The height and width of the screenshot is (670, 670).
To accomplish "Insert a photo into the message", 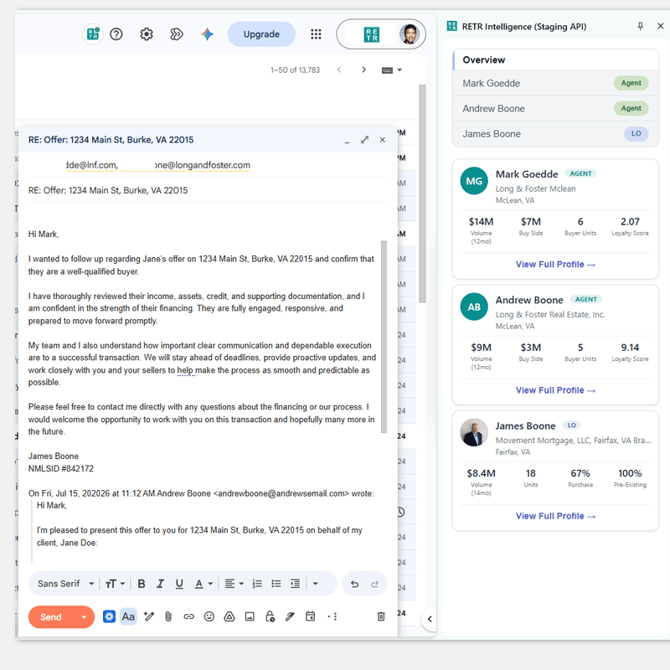I will (250, 617).
